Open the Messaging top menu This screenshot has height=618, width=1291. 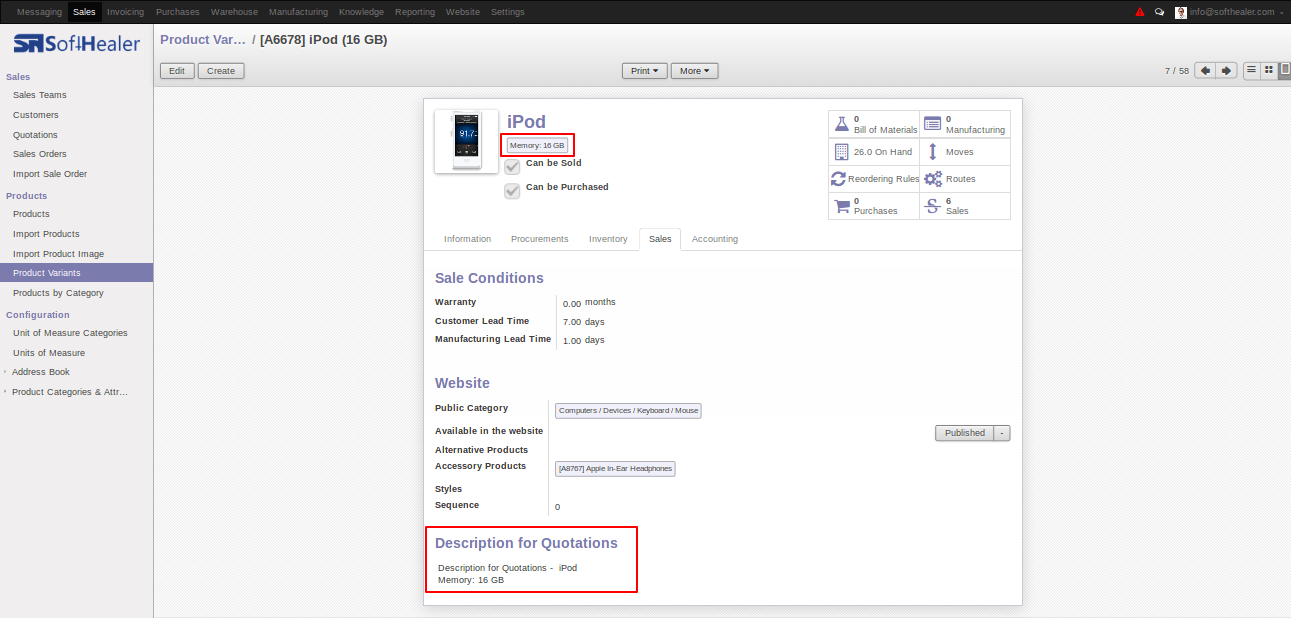[39, 12]
